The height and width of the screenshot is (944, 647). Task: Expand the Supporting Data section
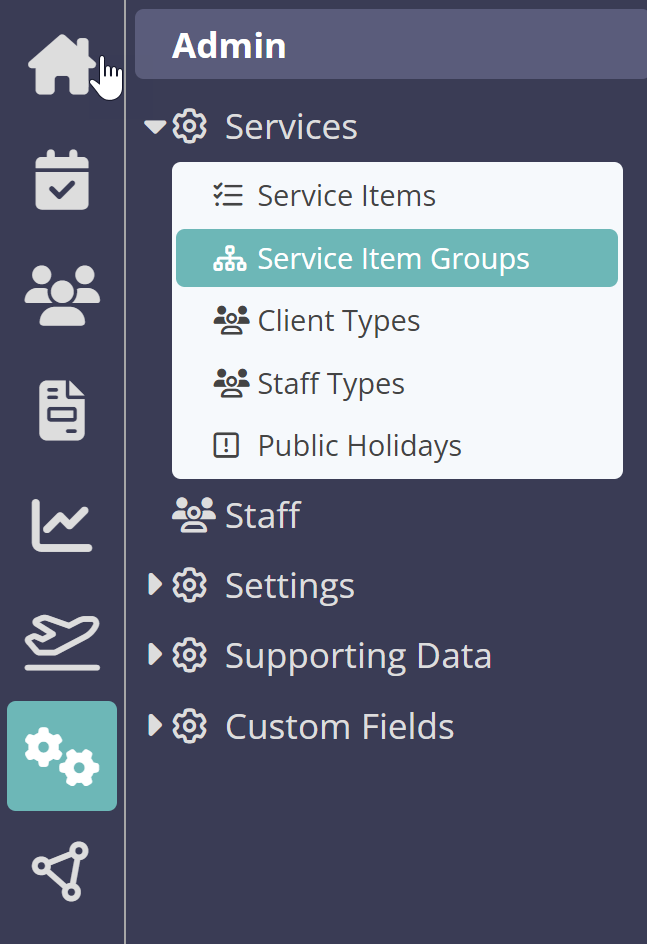coord(155,655)
